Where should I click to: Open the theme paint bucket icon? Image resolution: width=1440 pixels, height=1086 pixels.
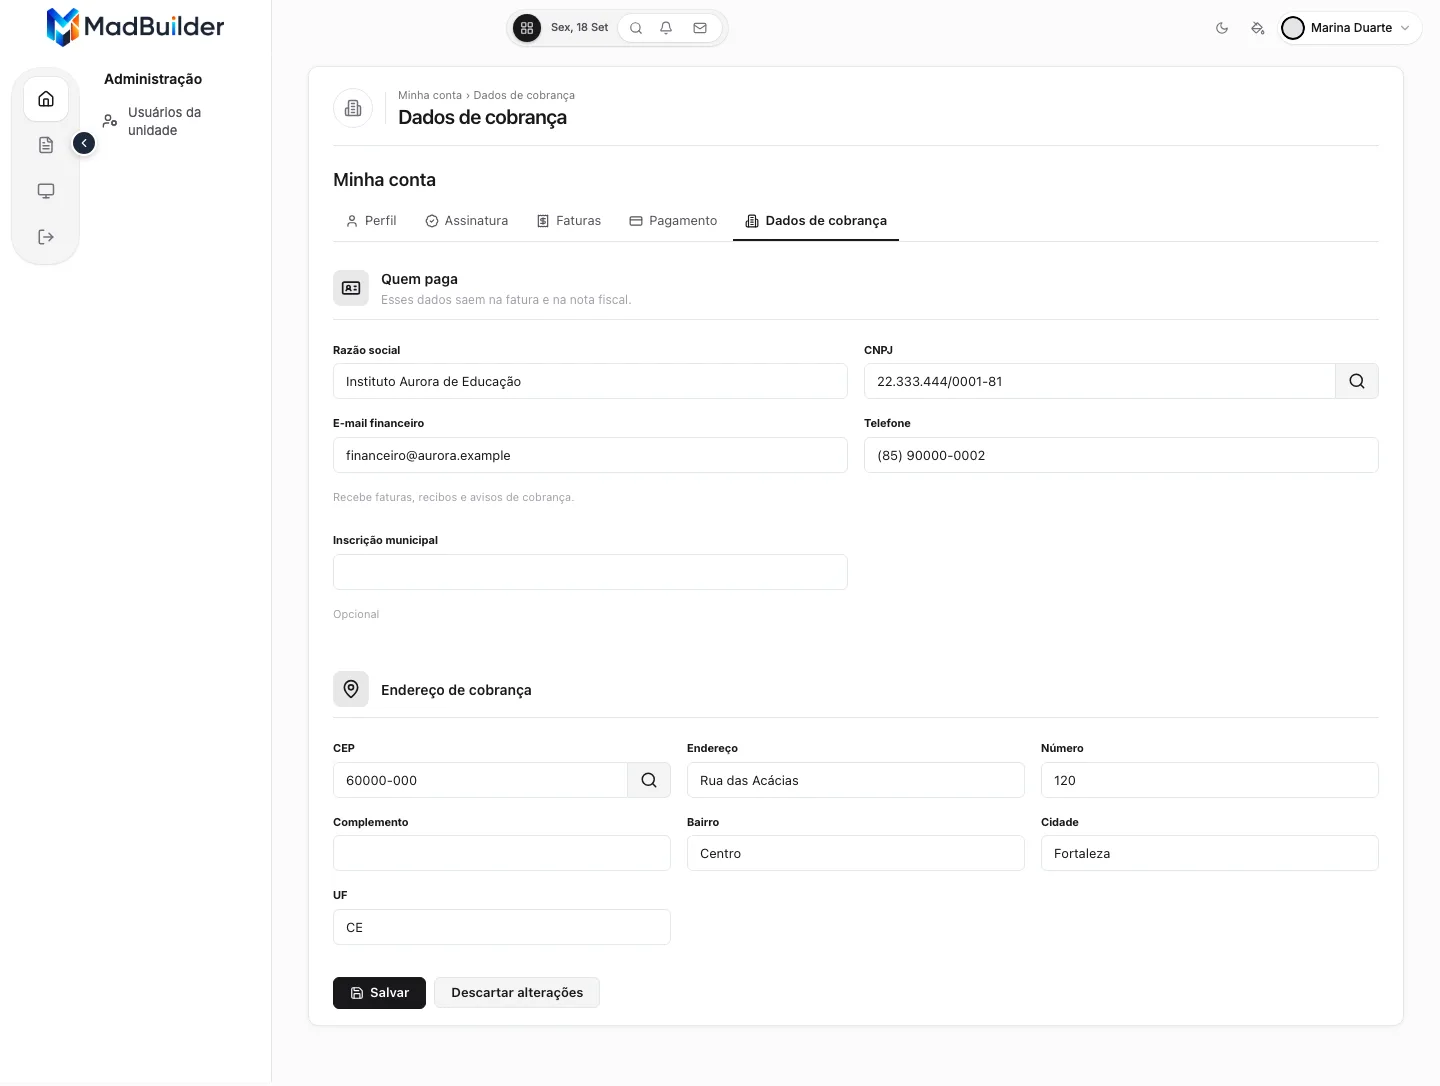coord(1258,28)
